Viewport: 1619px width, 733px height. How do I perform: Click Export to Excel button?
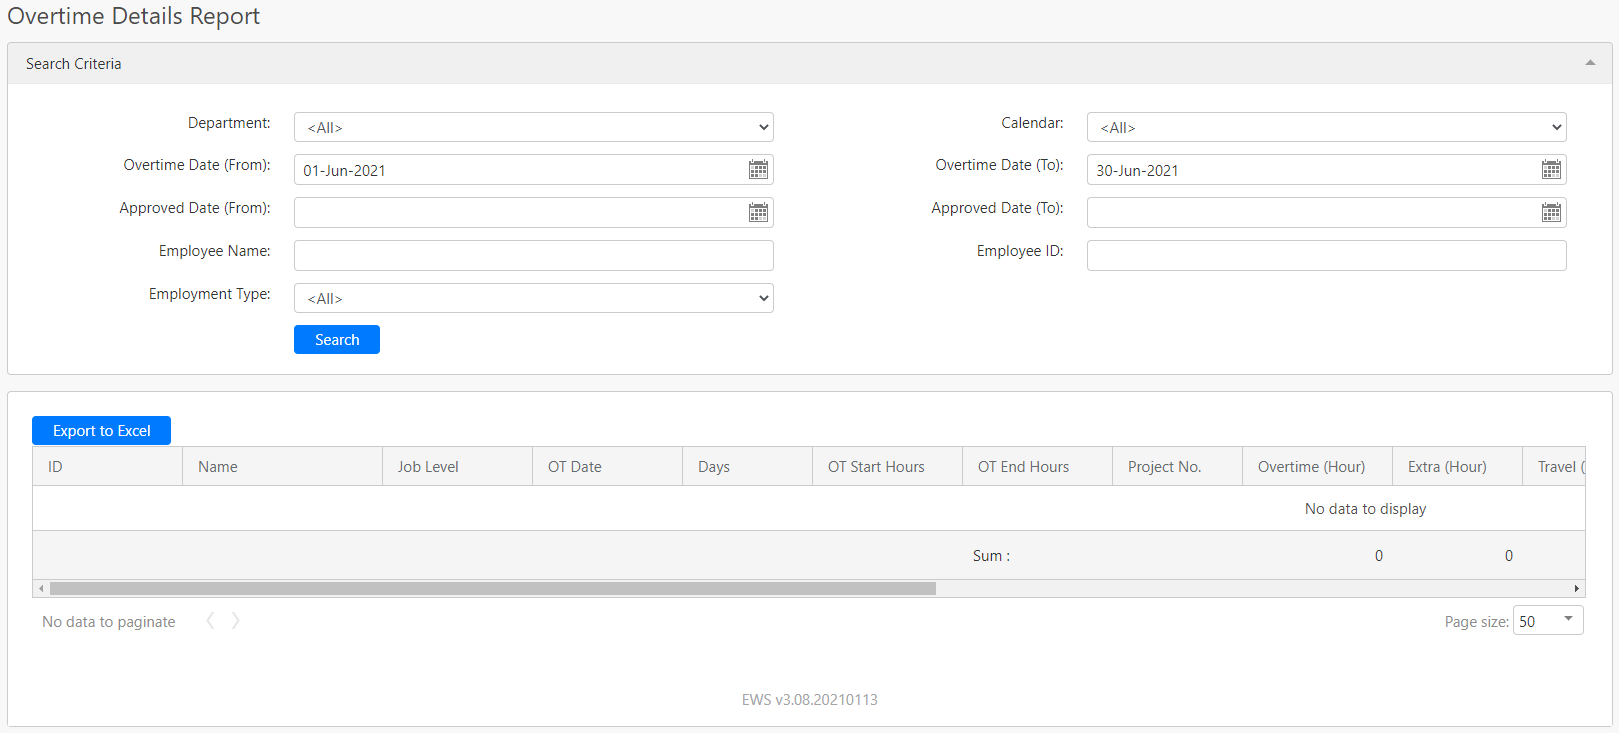point(101,430)
